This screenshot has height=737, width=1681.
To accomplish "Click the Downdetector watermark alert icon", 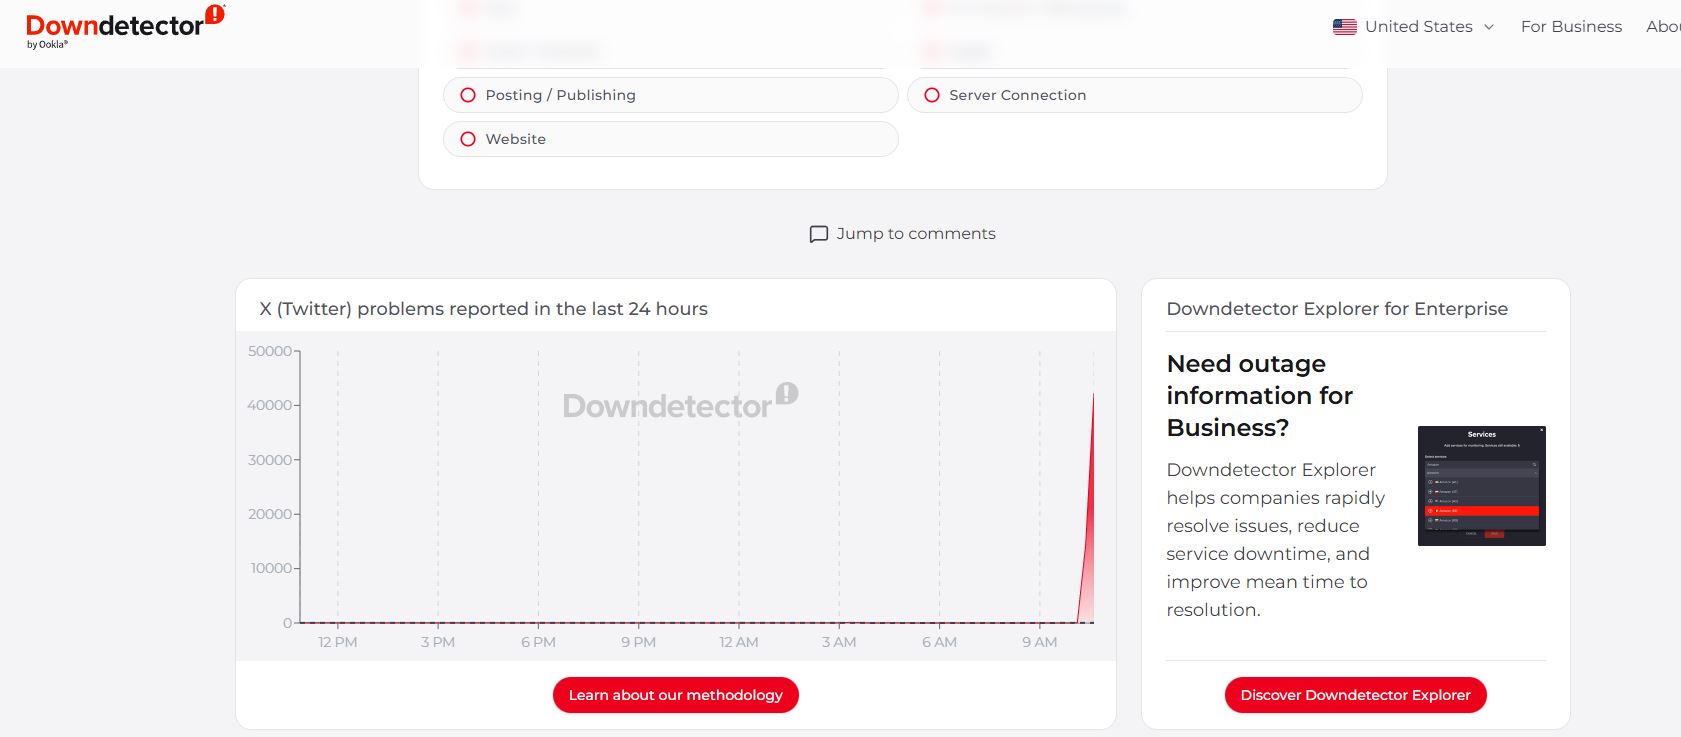I will point(787,394).
